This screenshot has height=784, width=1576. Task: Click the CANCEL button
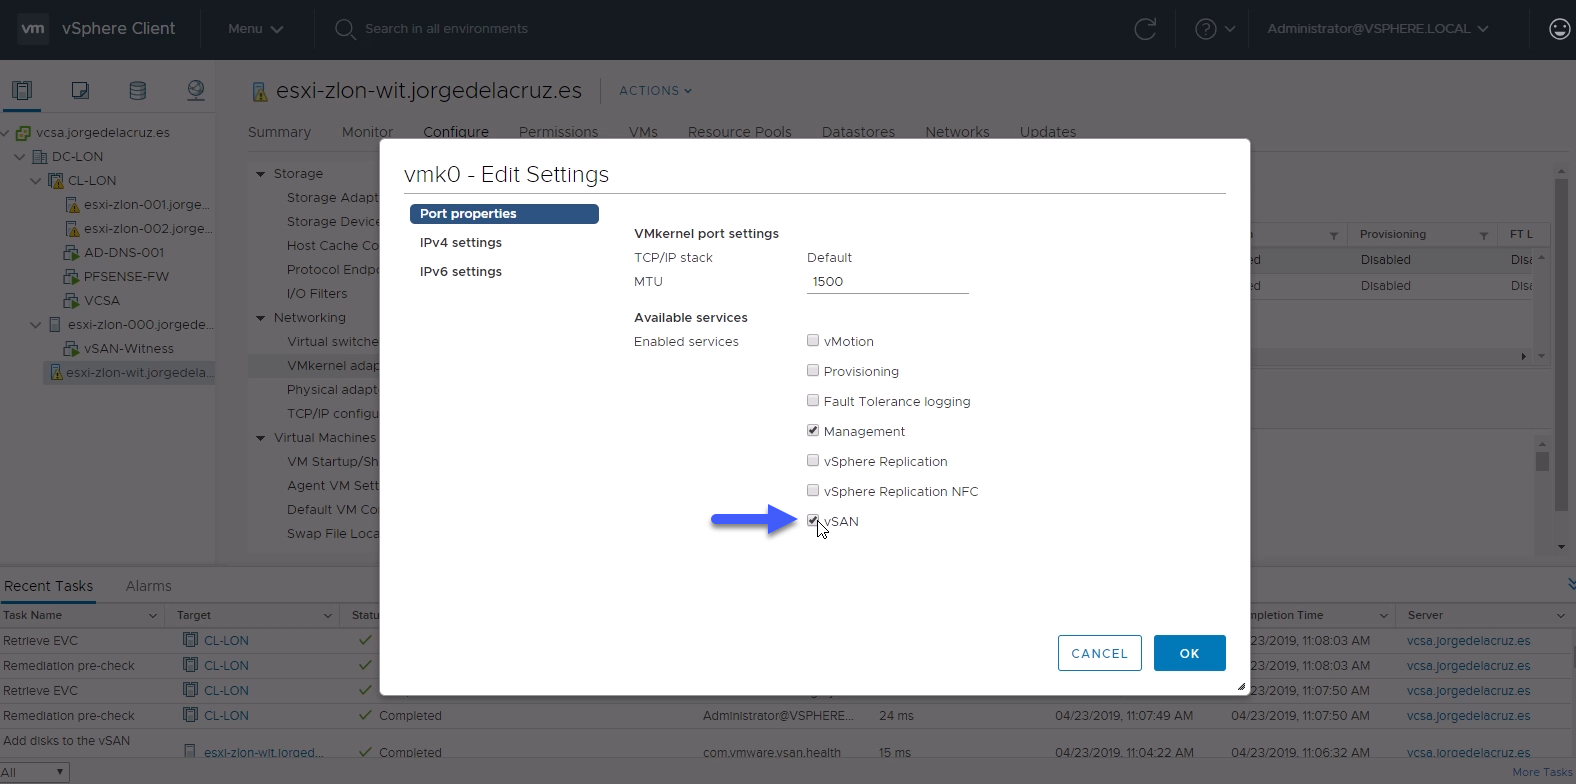(1100, 653)
